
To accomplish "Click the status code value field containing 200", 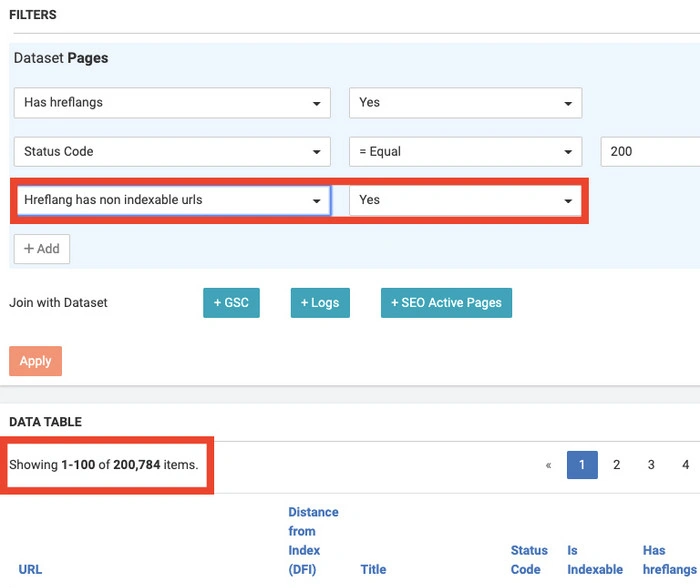I will pyautogui.click(x=648, y=152).
